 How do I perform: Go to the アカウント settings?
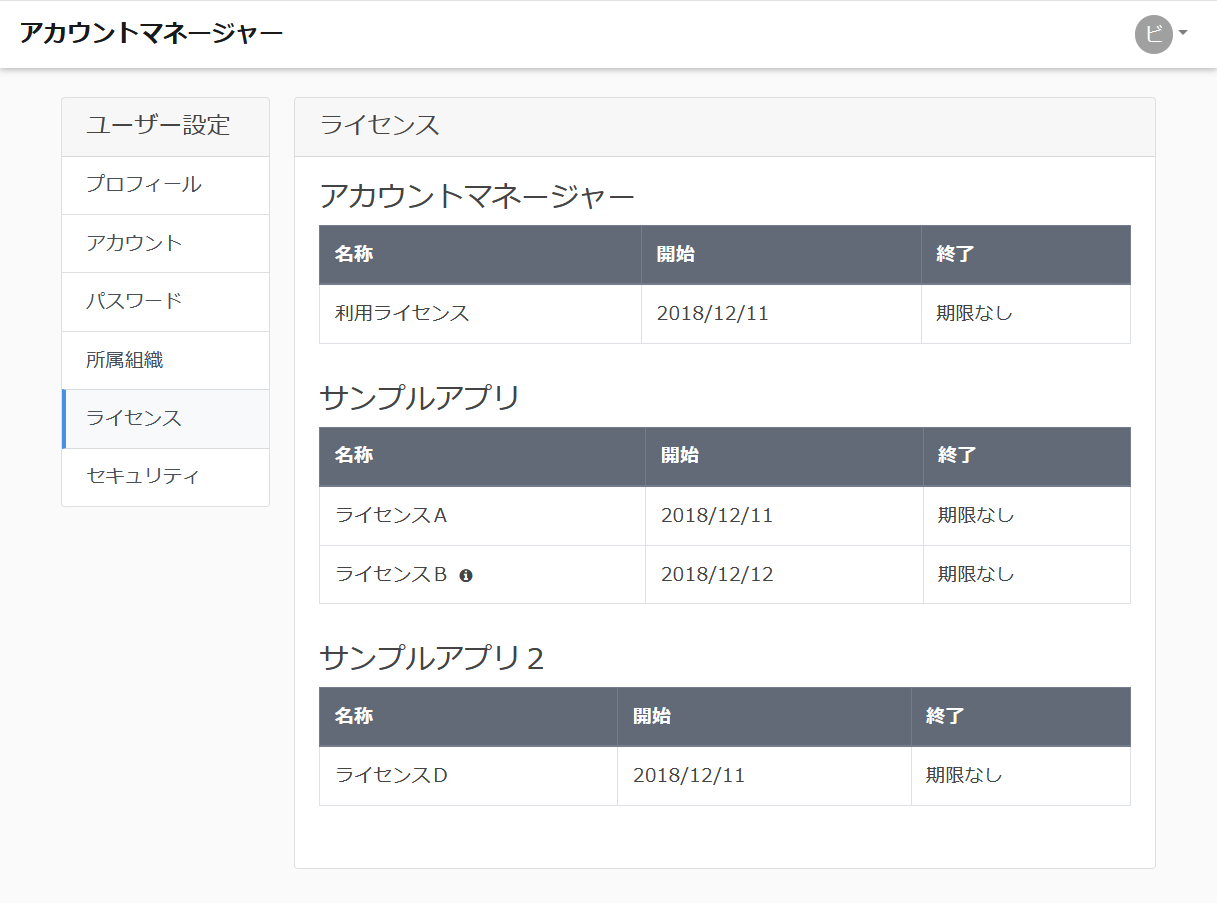point(135,243)
